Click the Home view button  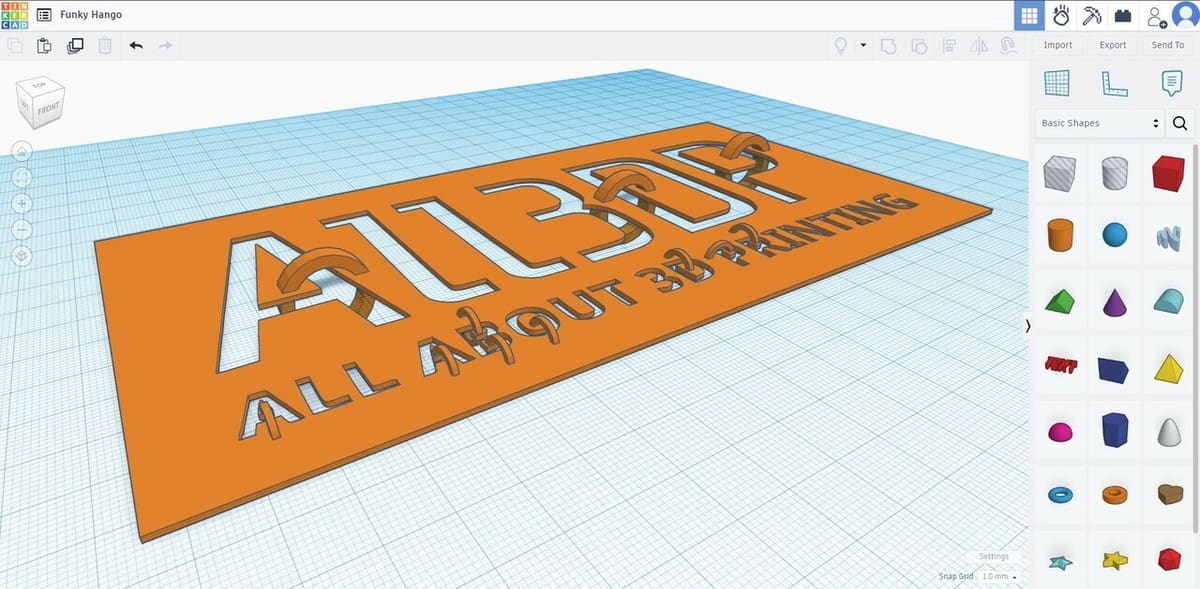point(23,151)
